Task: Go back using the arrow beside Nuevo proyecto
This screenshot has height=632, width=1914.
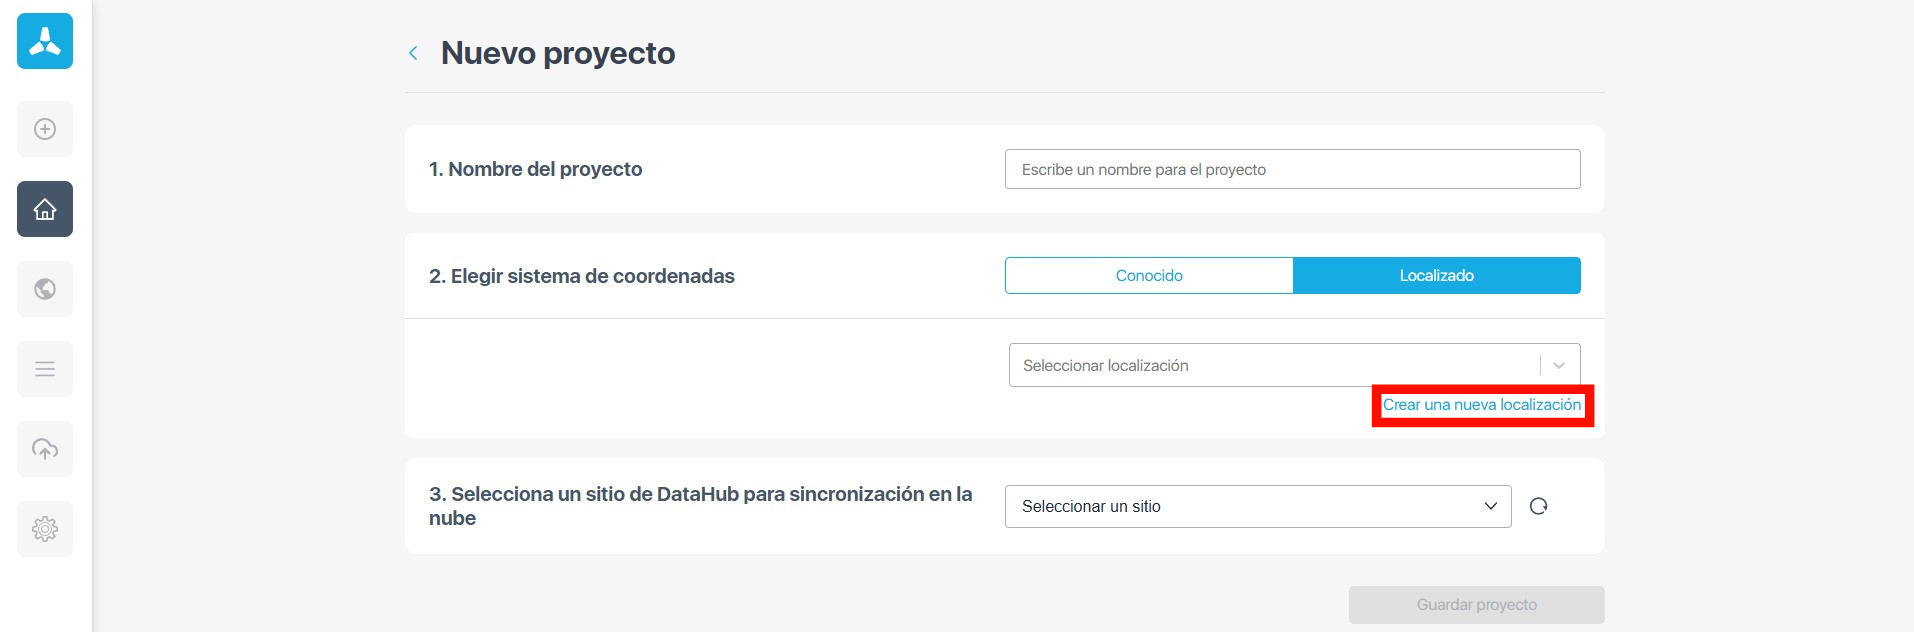Action: (x=413, y=53)
